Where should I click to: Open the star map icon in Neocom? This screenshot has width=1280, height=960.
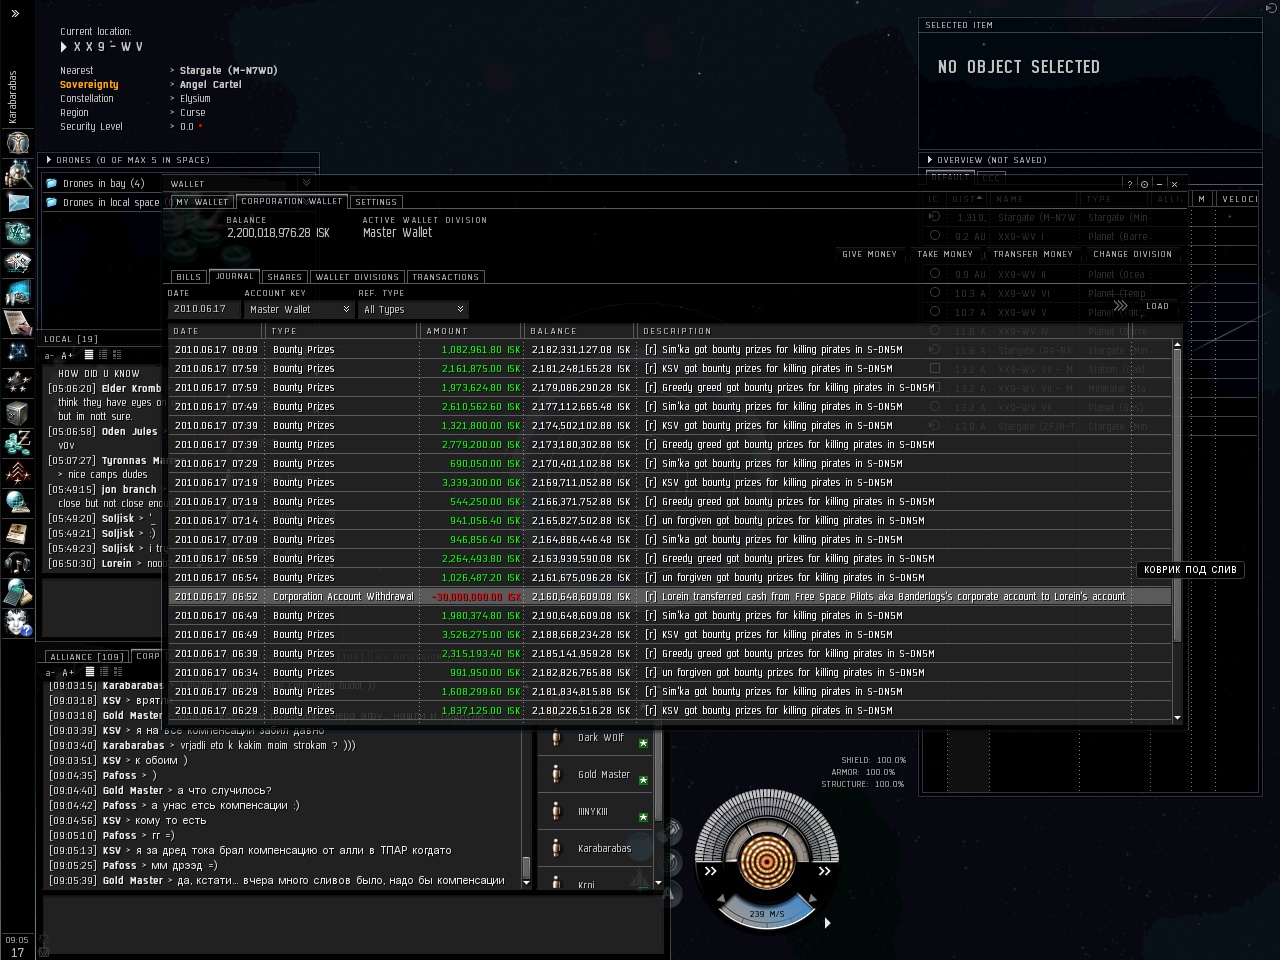pos(18,352)
